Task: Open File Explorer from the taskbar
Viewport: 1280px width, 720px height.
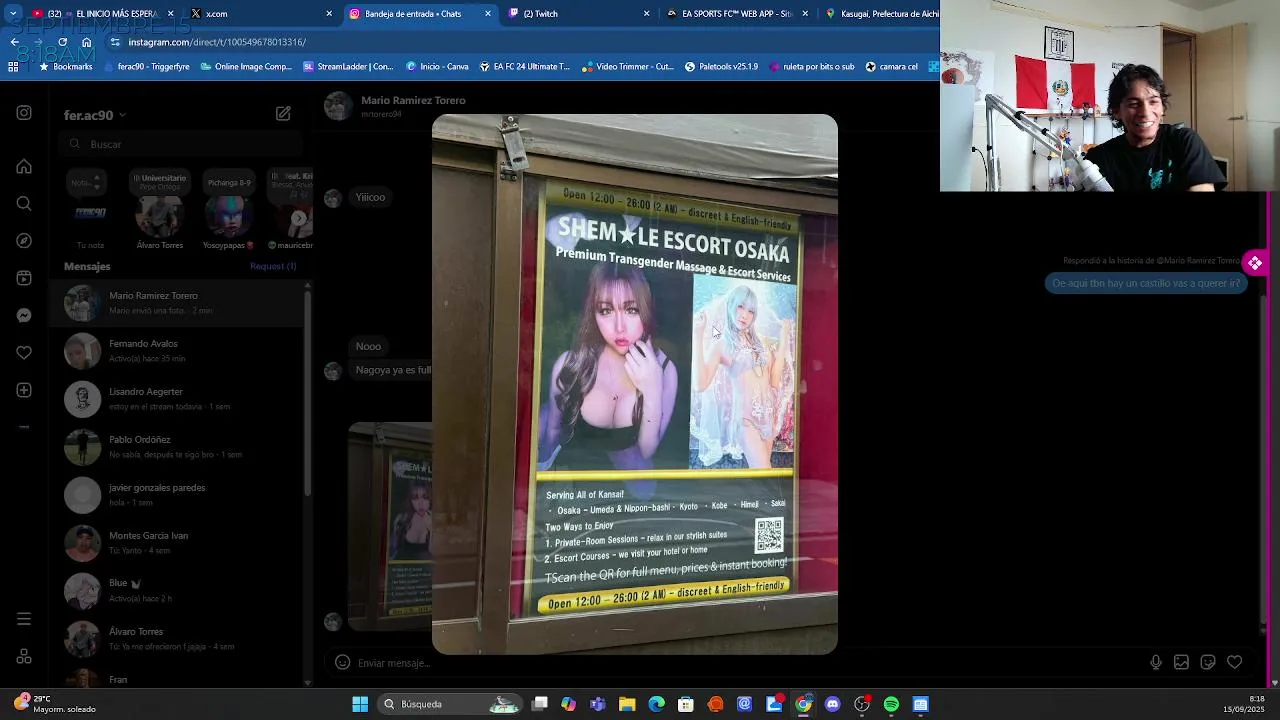Action: [627, 704]
